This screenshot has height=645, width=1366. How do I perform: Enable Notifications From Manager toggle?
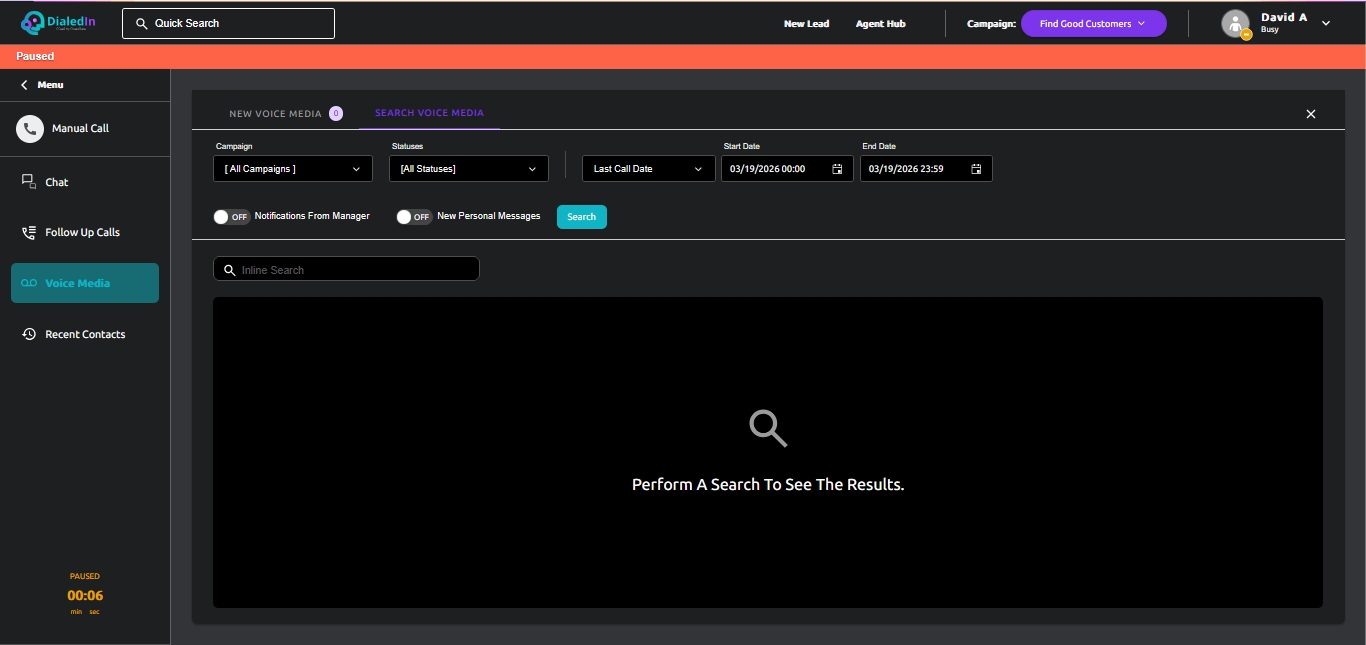[x=232, y=217]
